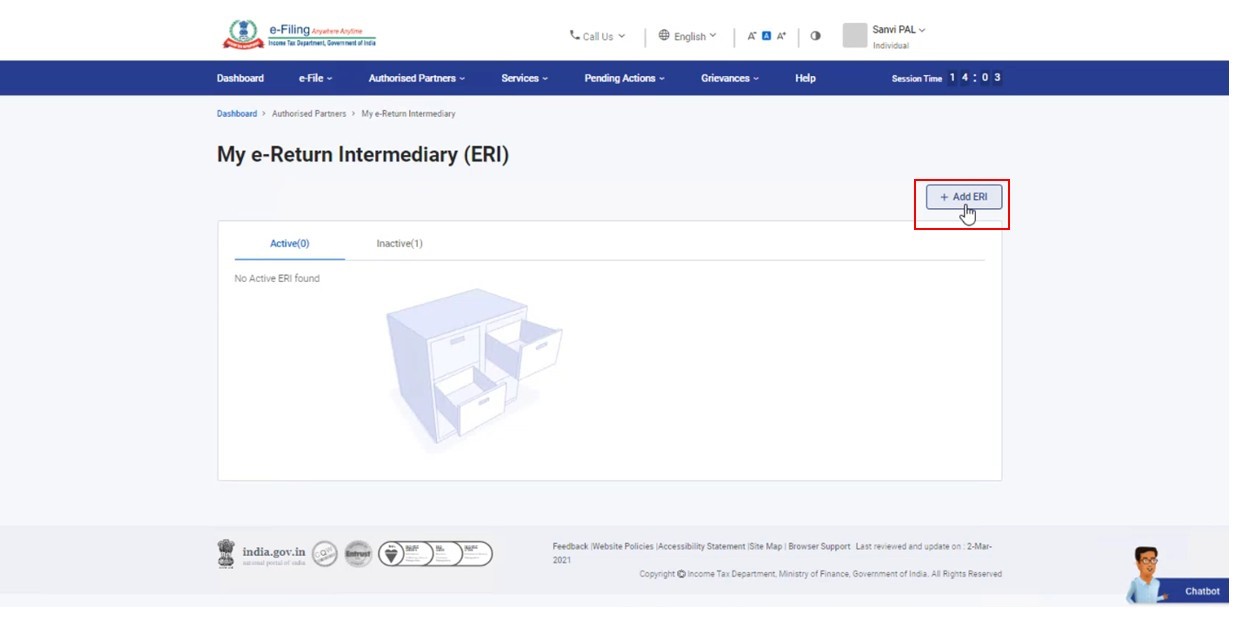This screenshot has height=619, width=1235.
Task: Go to Dashboard via breadcrumb link
Action: tap(237, 114)
